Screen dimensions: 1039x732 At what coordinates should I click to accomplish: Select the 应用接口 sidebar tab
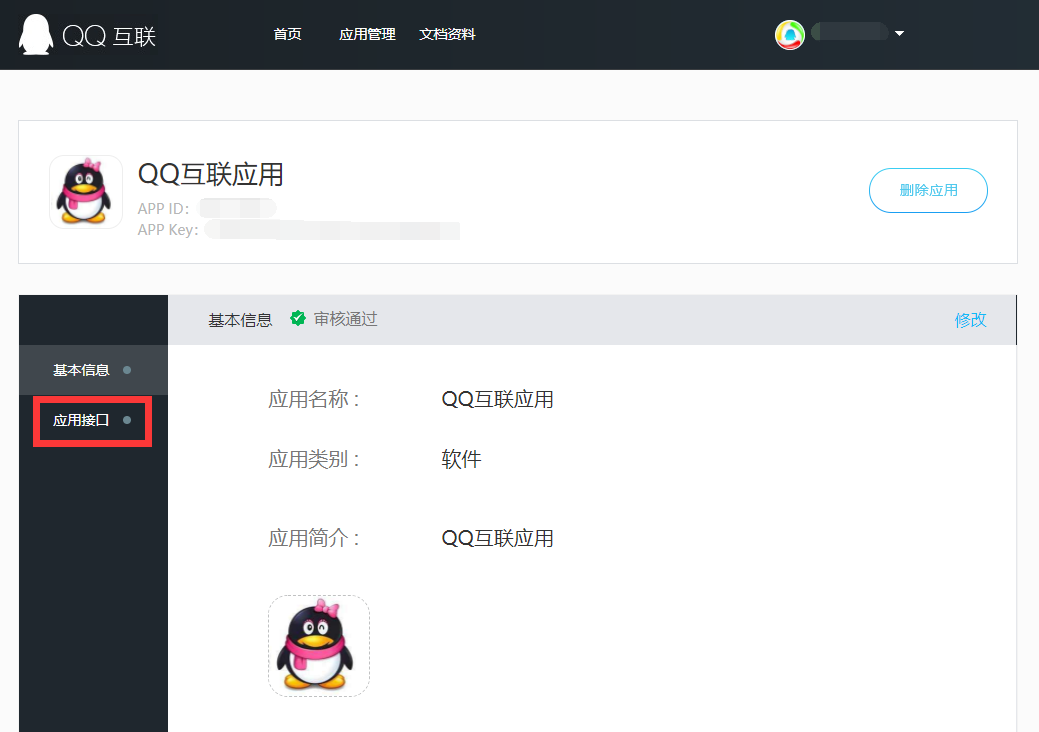pos(93,421)
